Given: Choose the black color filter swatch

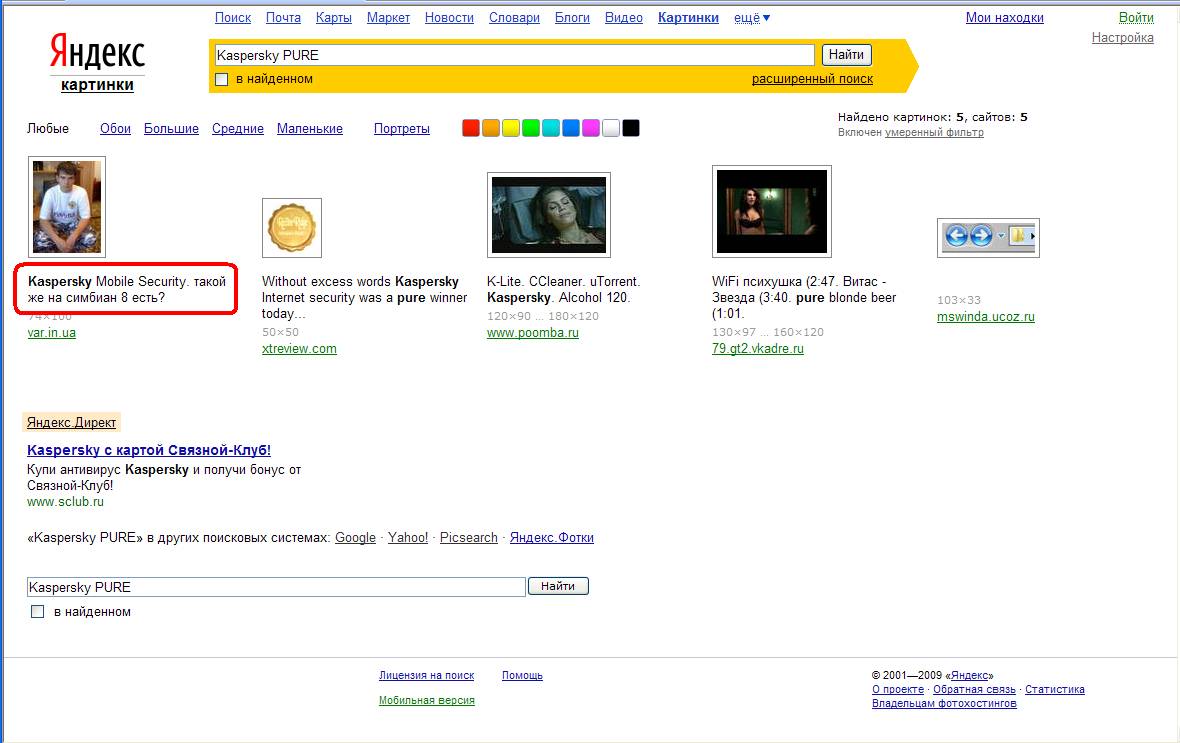Looking at the screenshot, I should [x=631, y=128].
